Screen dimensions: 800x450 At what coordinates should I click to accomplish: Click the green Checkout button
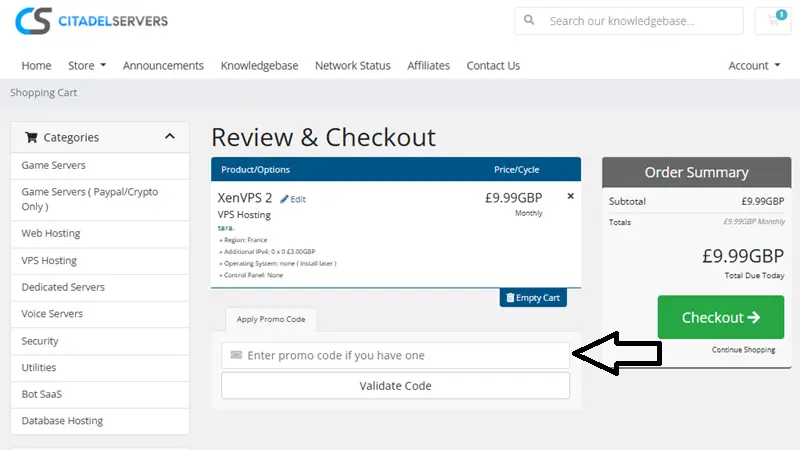click(x=720, y=318)
